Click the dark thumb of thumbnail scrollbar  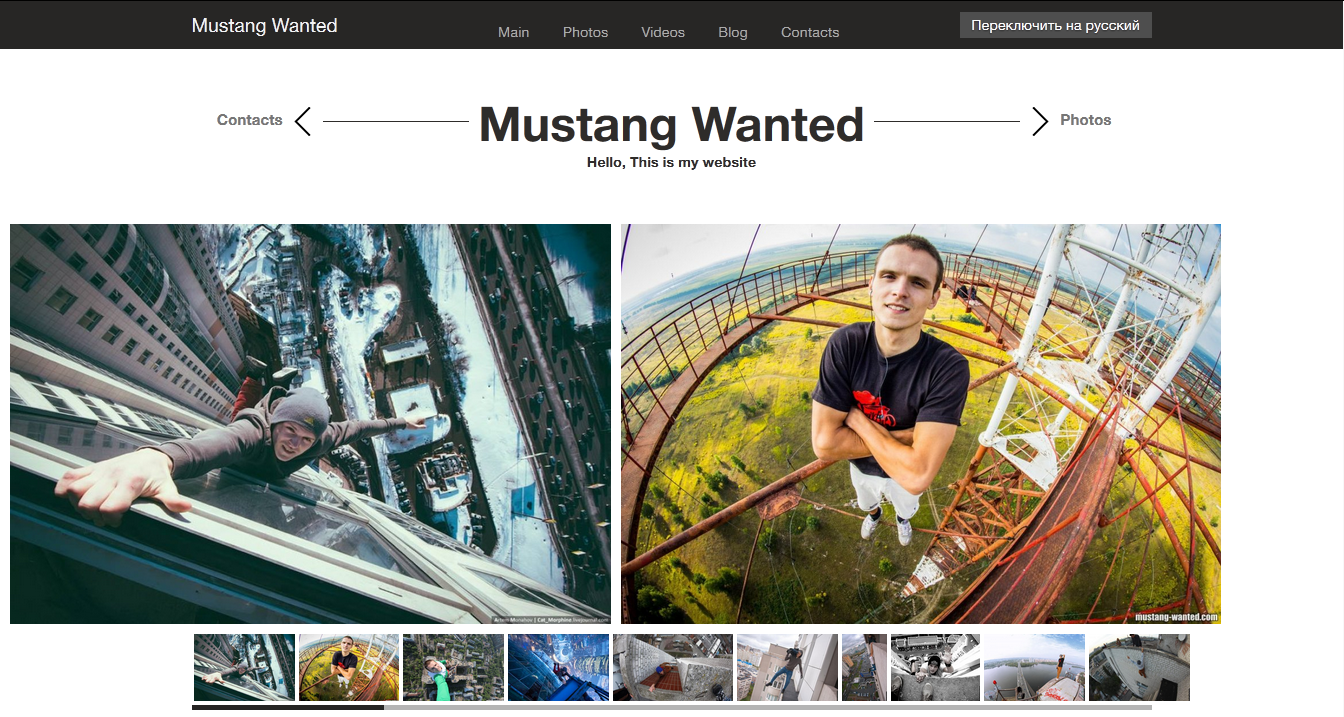(288, 708)
